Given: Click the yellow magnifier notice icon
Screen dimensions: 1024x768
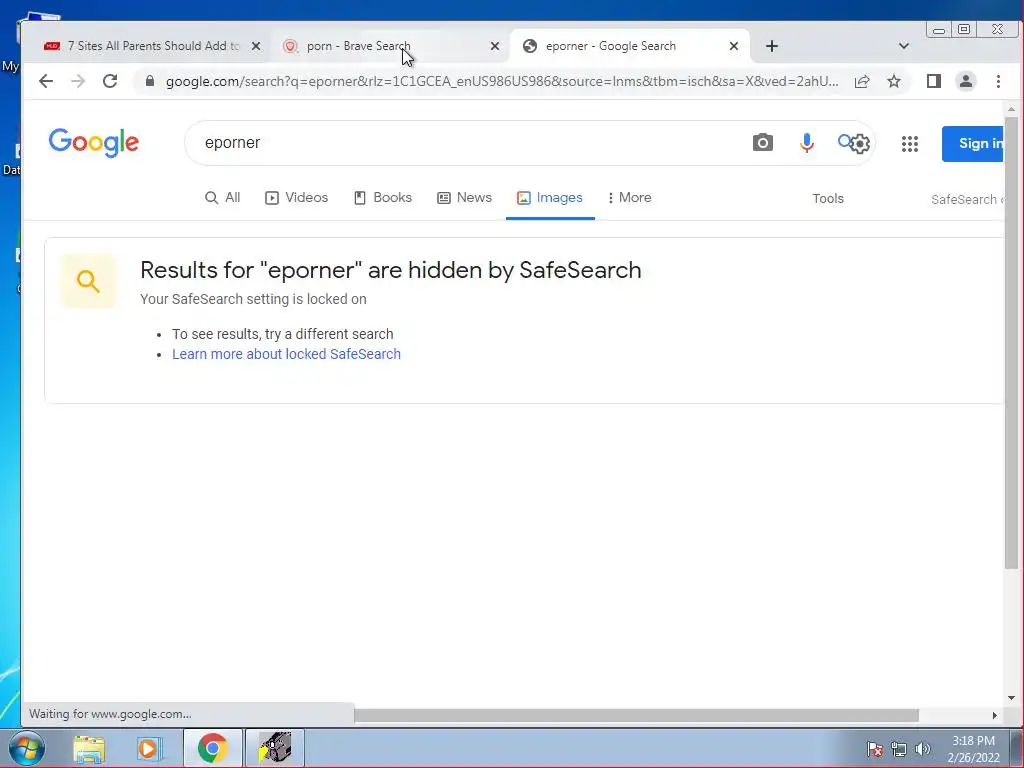Looking at the screenshot, I should [x=88, y=281].
